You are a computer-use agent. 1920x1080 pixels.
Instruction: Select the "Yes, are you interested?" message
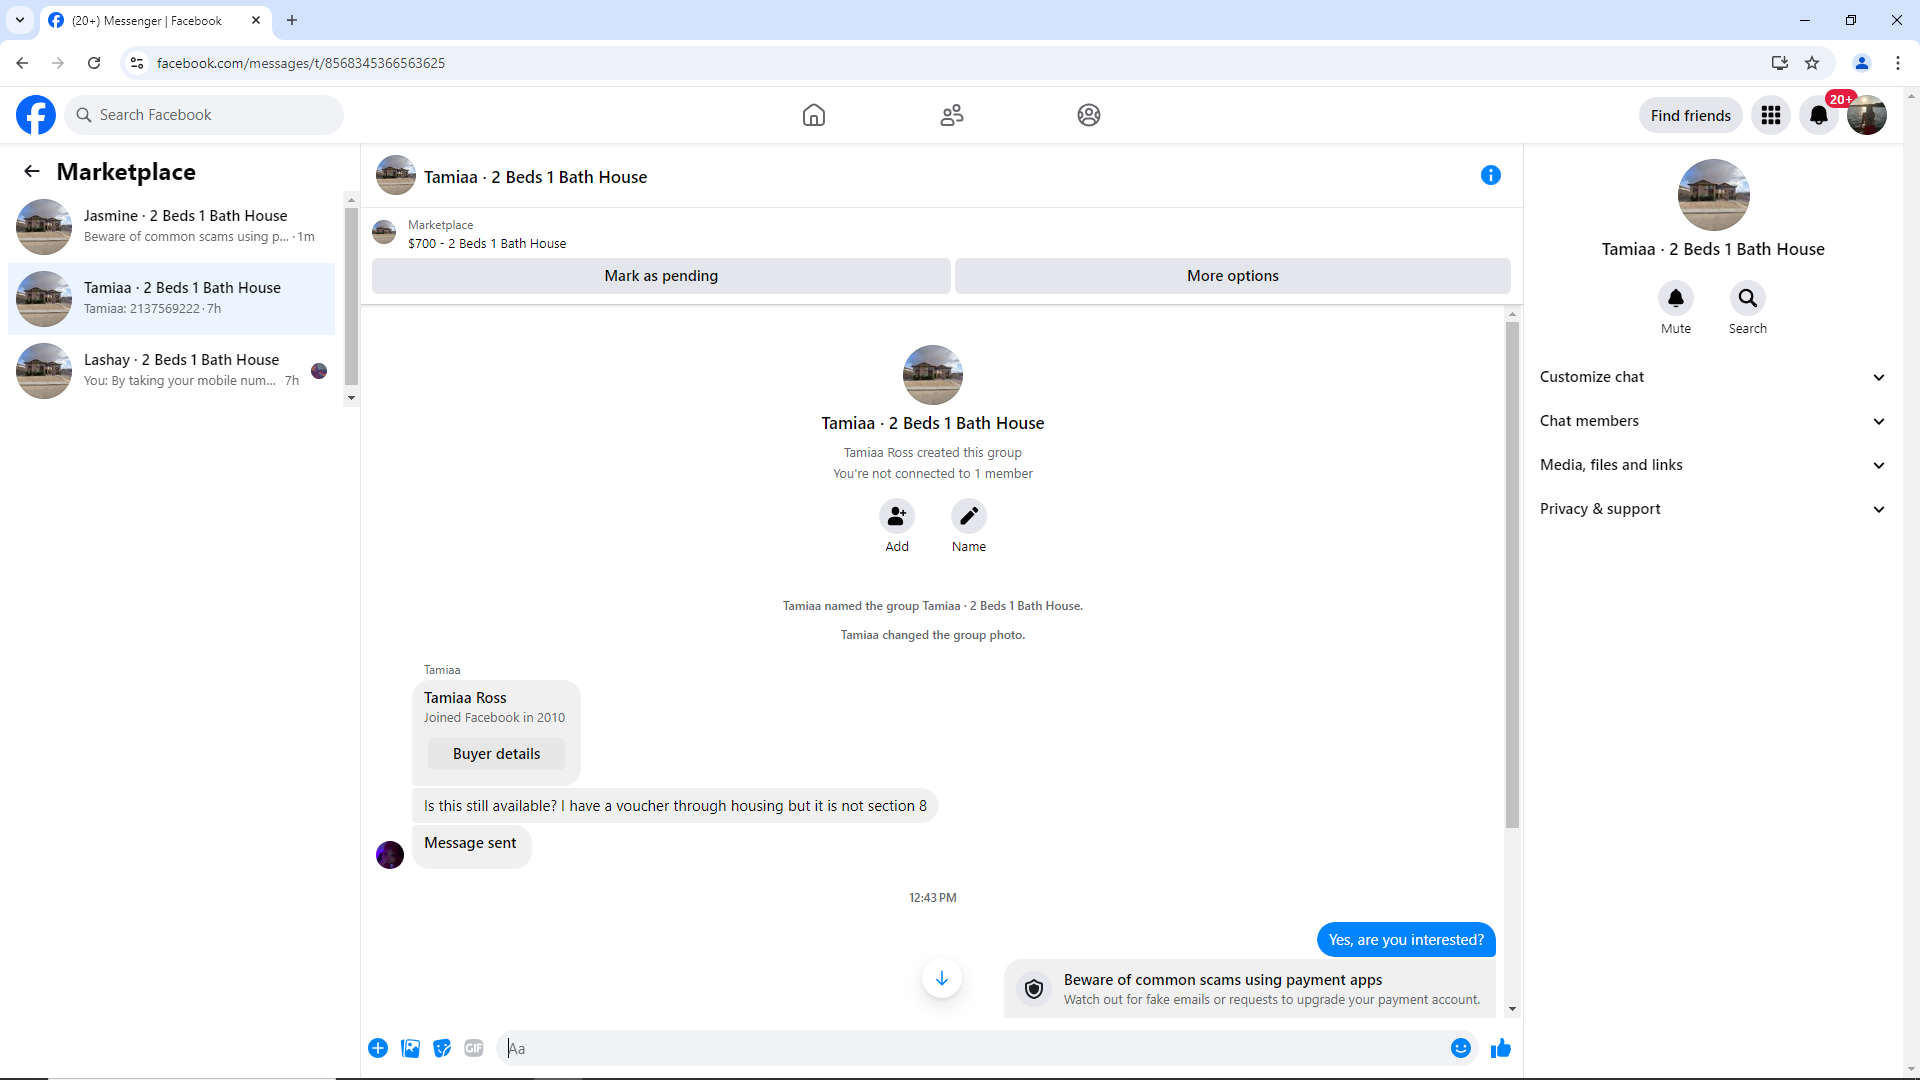pos(1406,940)
